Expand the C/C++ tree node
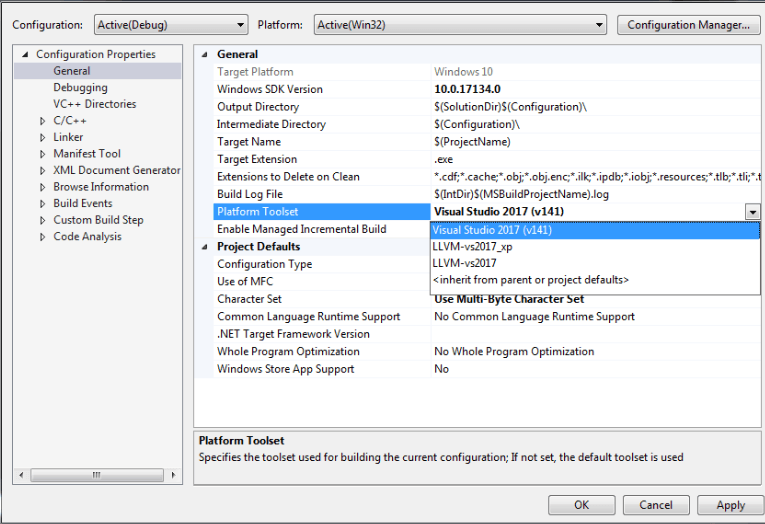 click(x=43, y=121)
